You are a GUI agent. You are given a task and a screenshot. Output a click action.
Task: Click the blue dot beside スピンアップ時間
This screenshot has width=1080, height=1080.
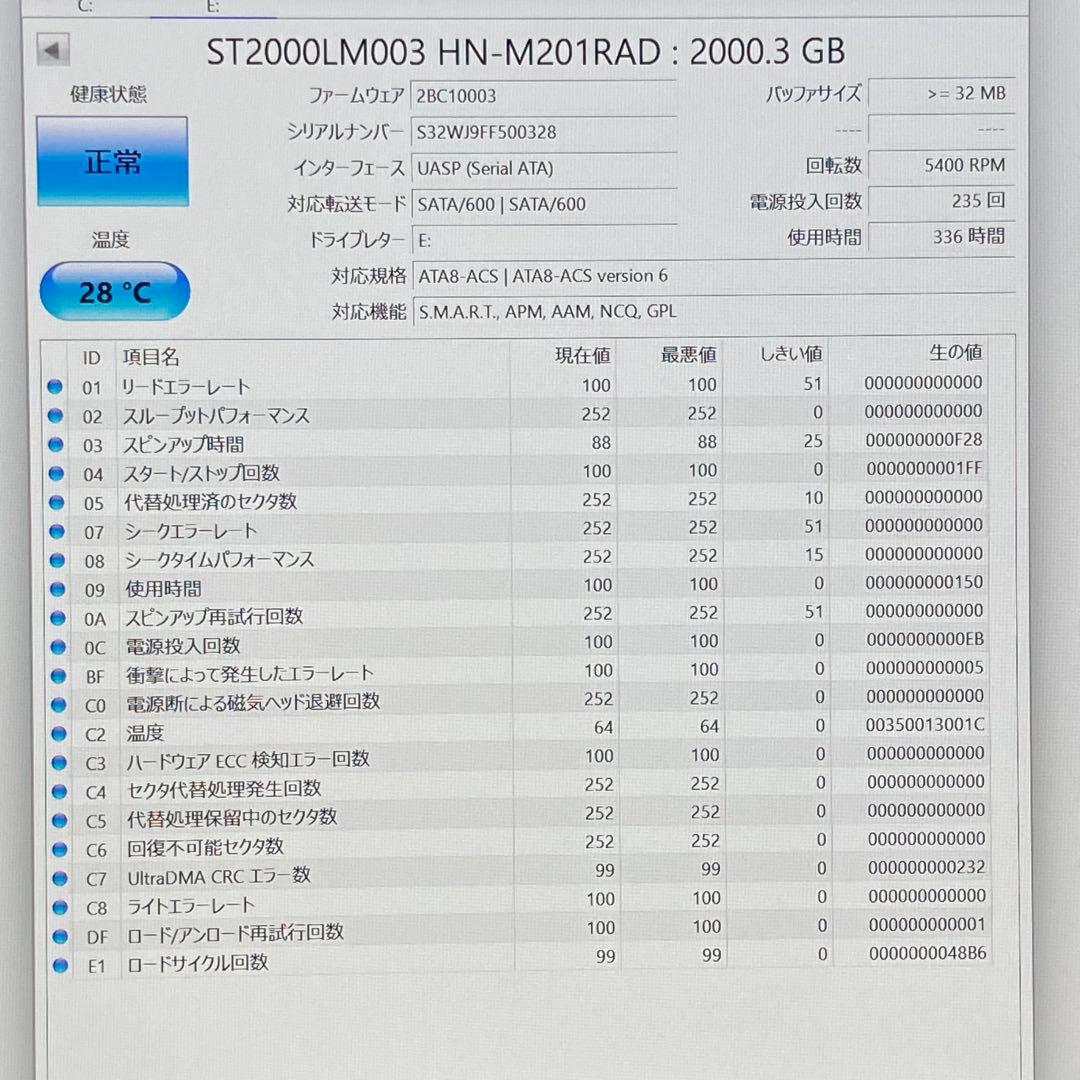tap(57, 444)
